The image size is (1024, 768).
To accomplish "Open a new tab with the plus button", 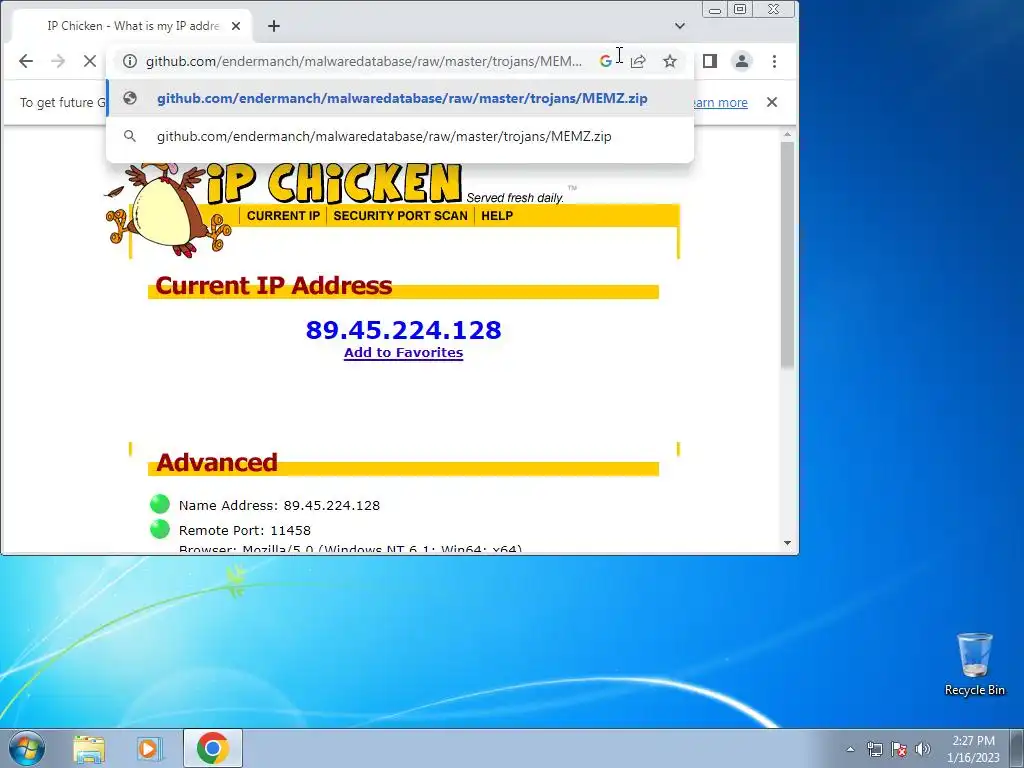I will tap(274, 26).
